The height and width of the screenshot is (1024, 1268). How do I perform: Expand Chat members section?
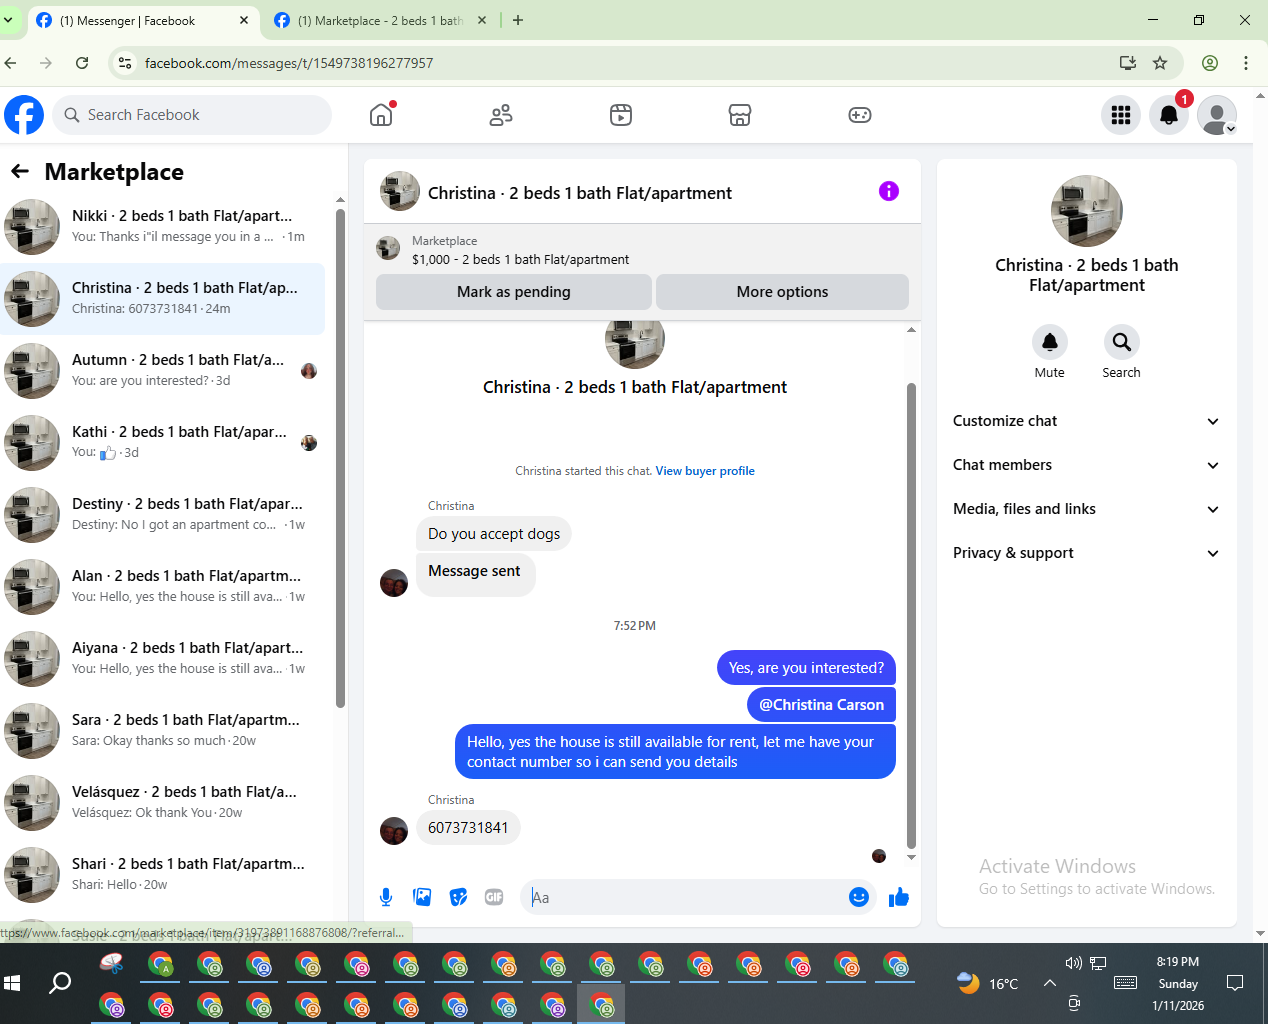1087,465
